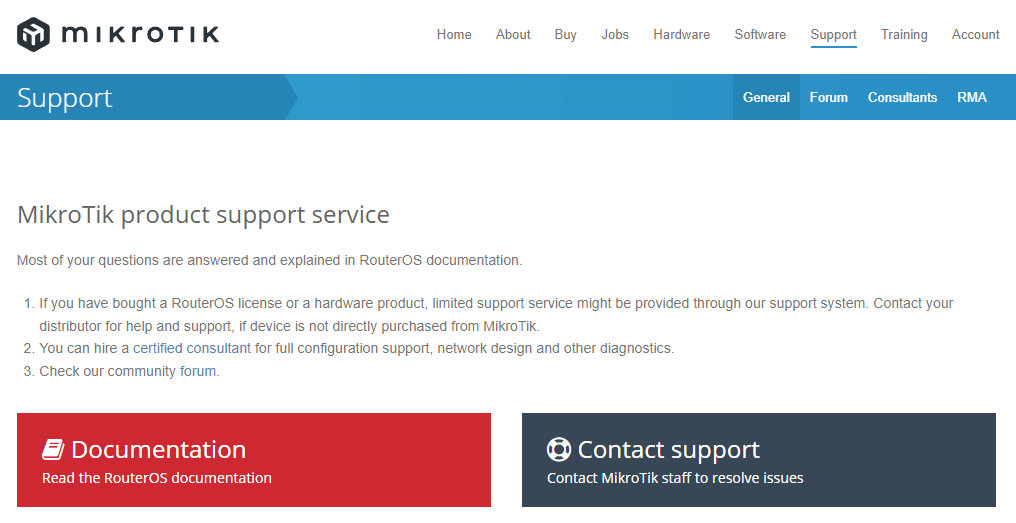Click the lifebuoy icon beside Contact support

point(559,449)
